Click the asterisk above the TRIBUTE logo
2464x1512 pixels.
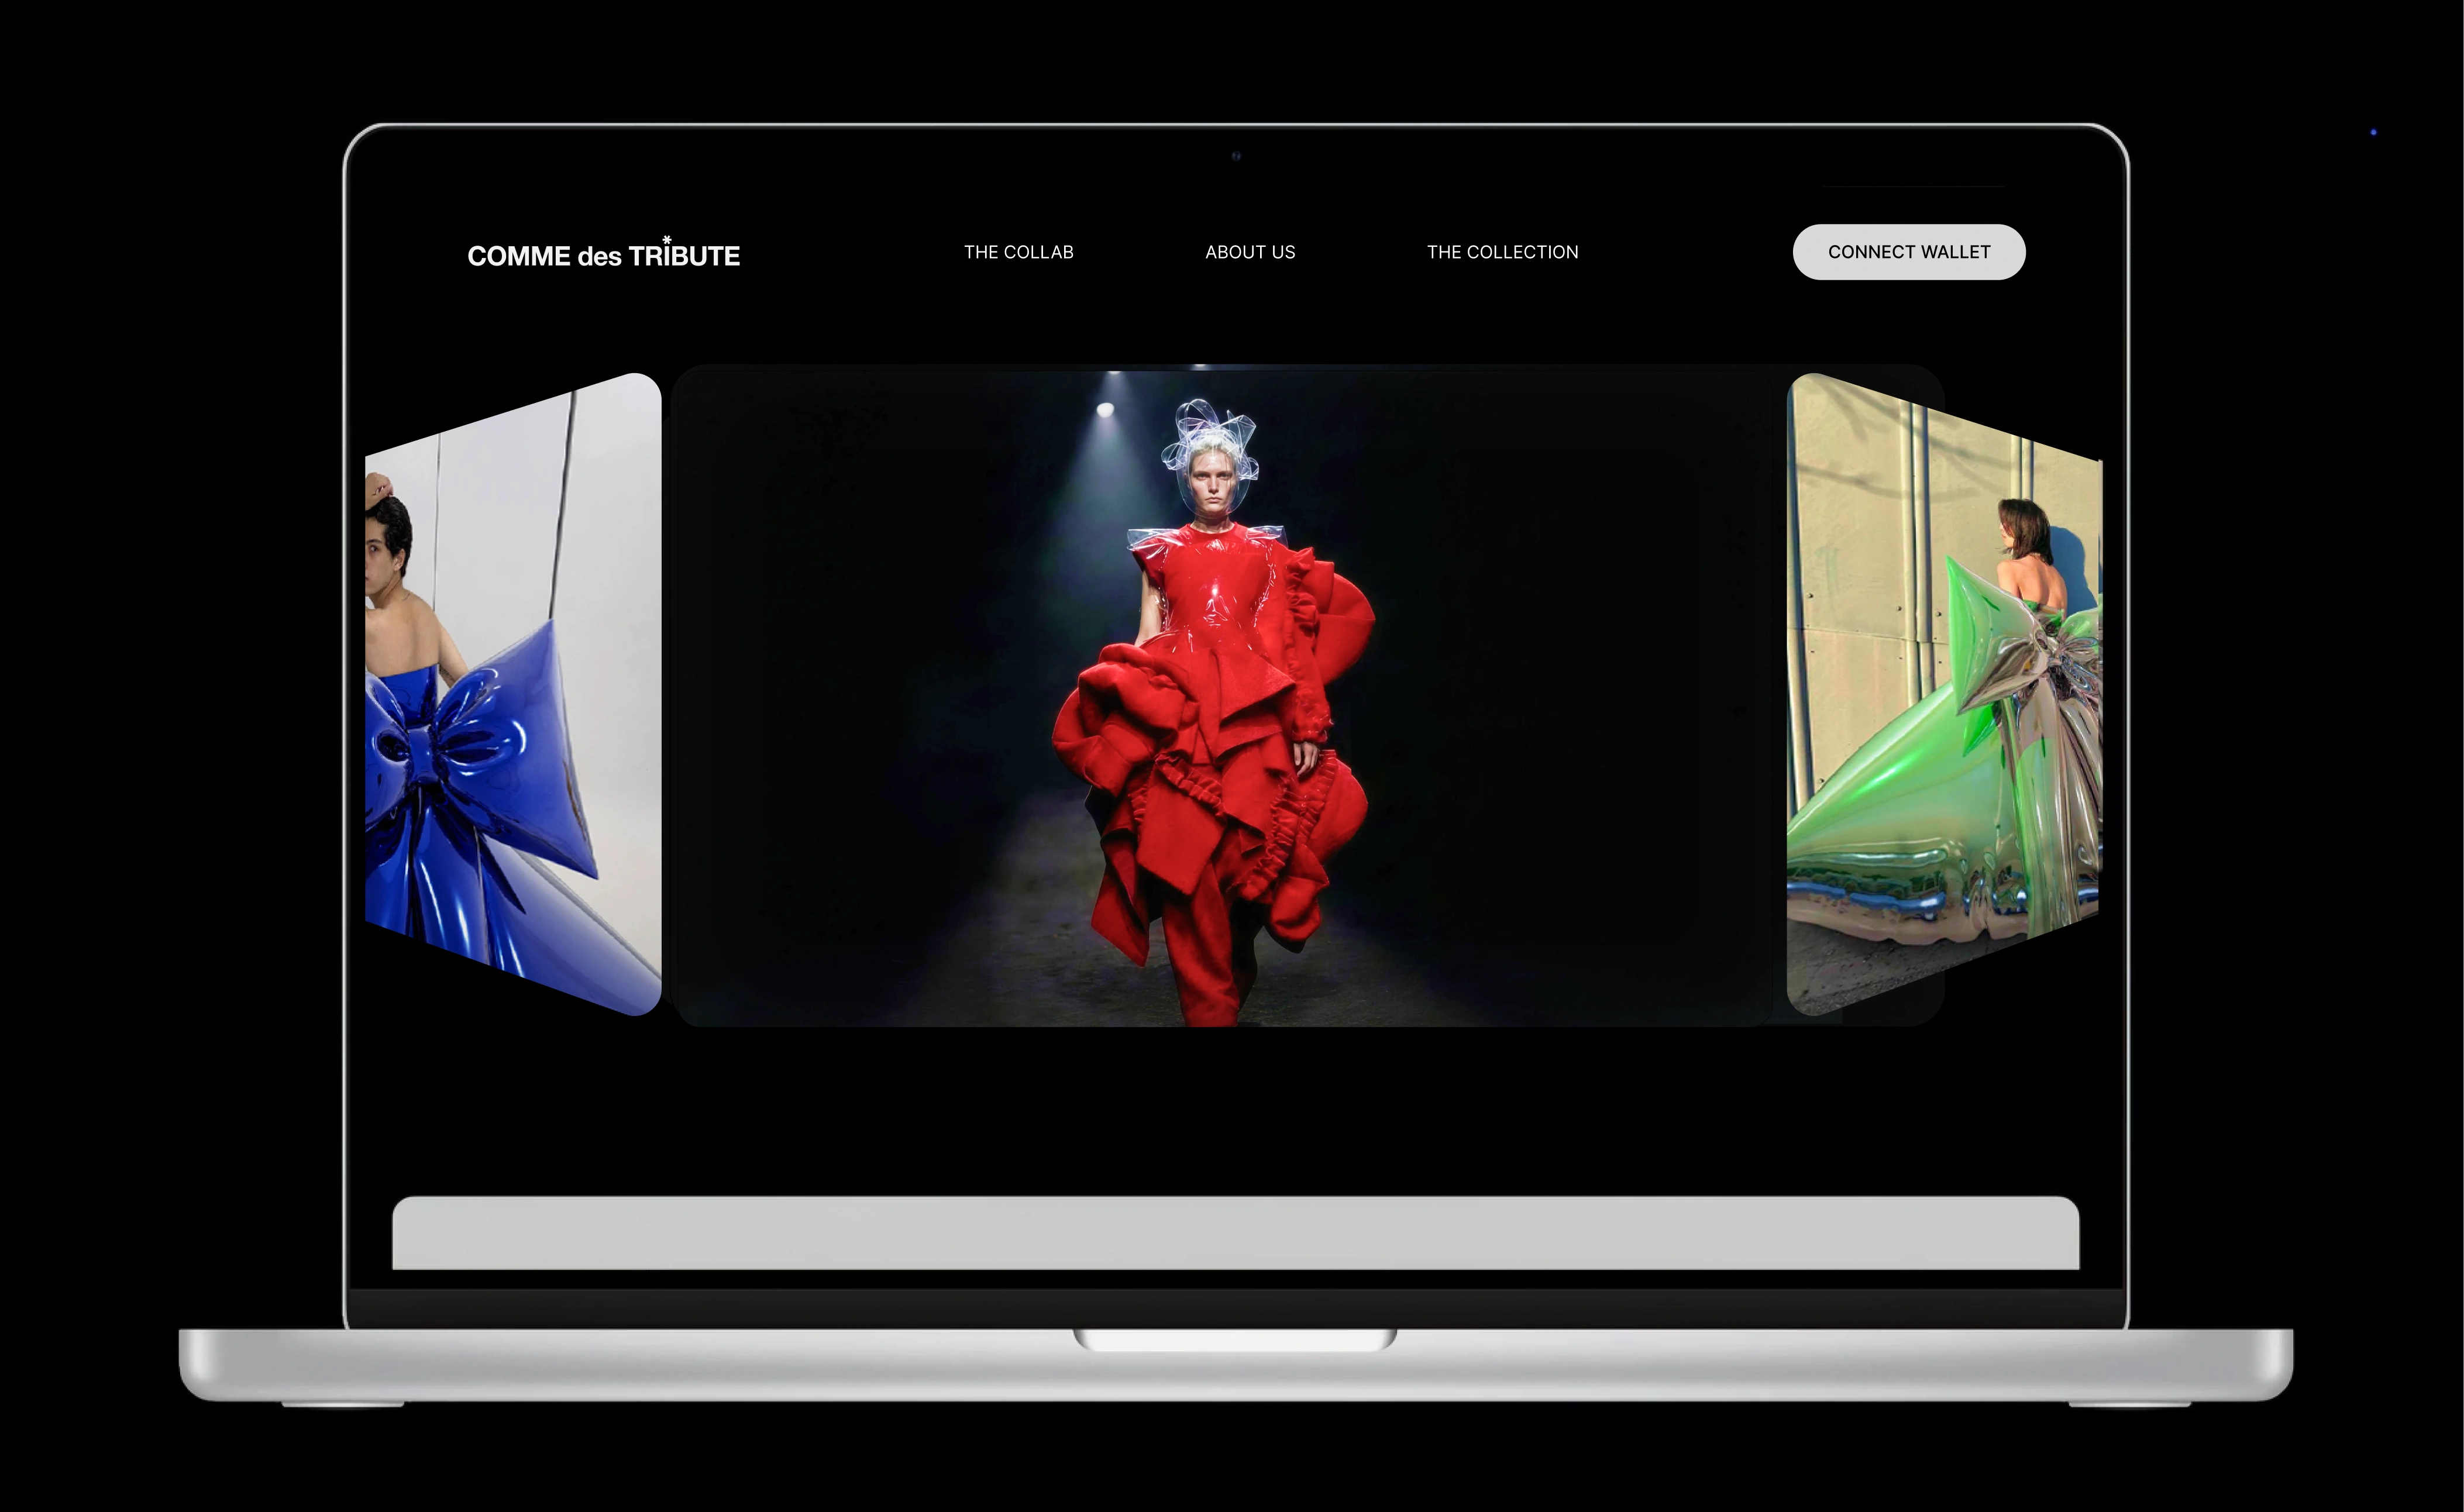click(667, 240)
